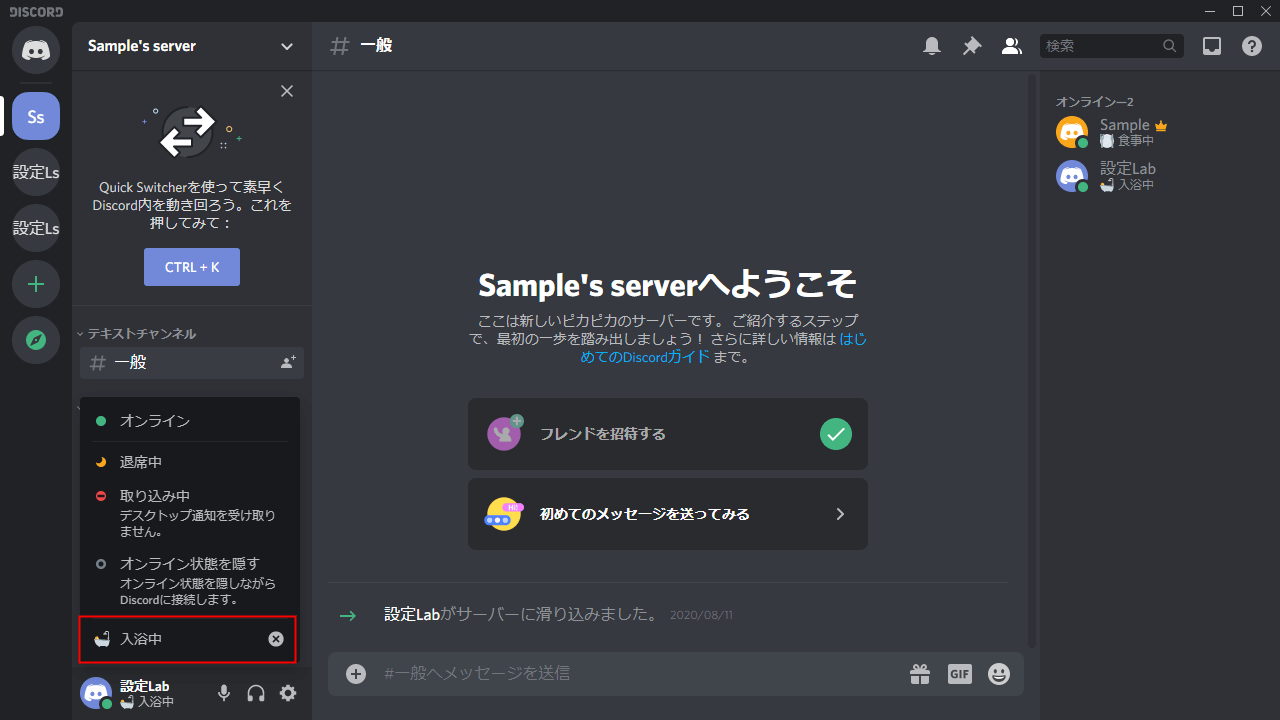
Task: Click 設定Lab name in join message
Action: pos(413,614)
